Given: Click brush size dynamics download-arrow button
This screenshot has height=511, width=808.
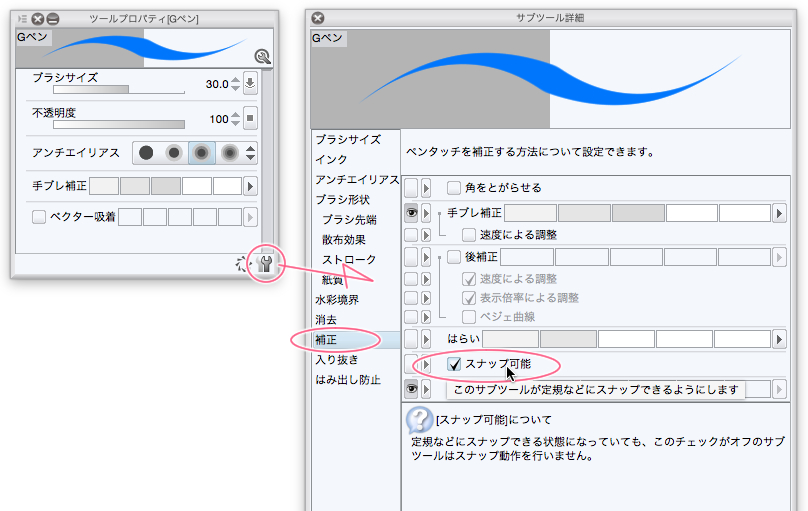Looking at the screenshot, I should (x=250, y=83).
